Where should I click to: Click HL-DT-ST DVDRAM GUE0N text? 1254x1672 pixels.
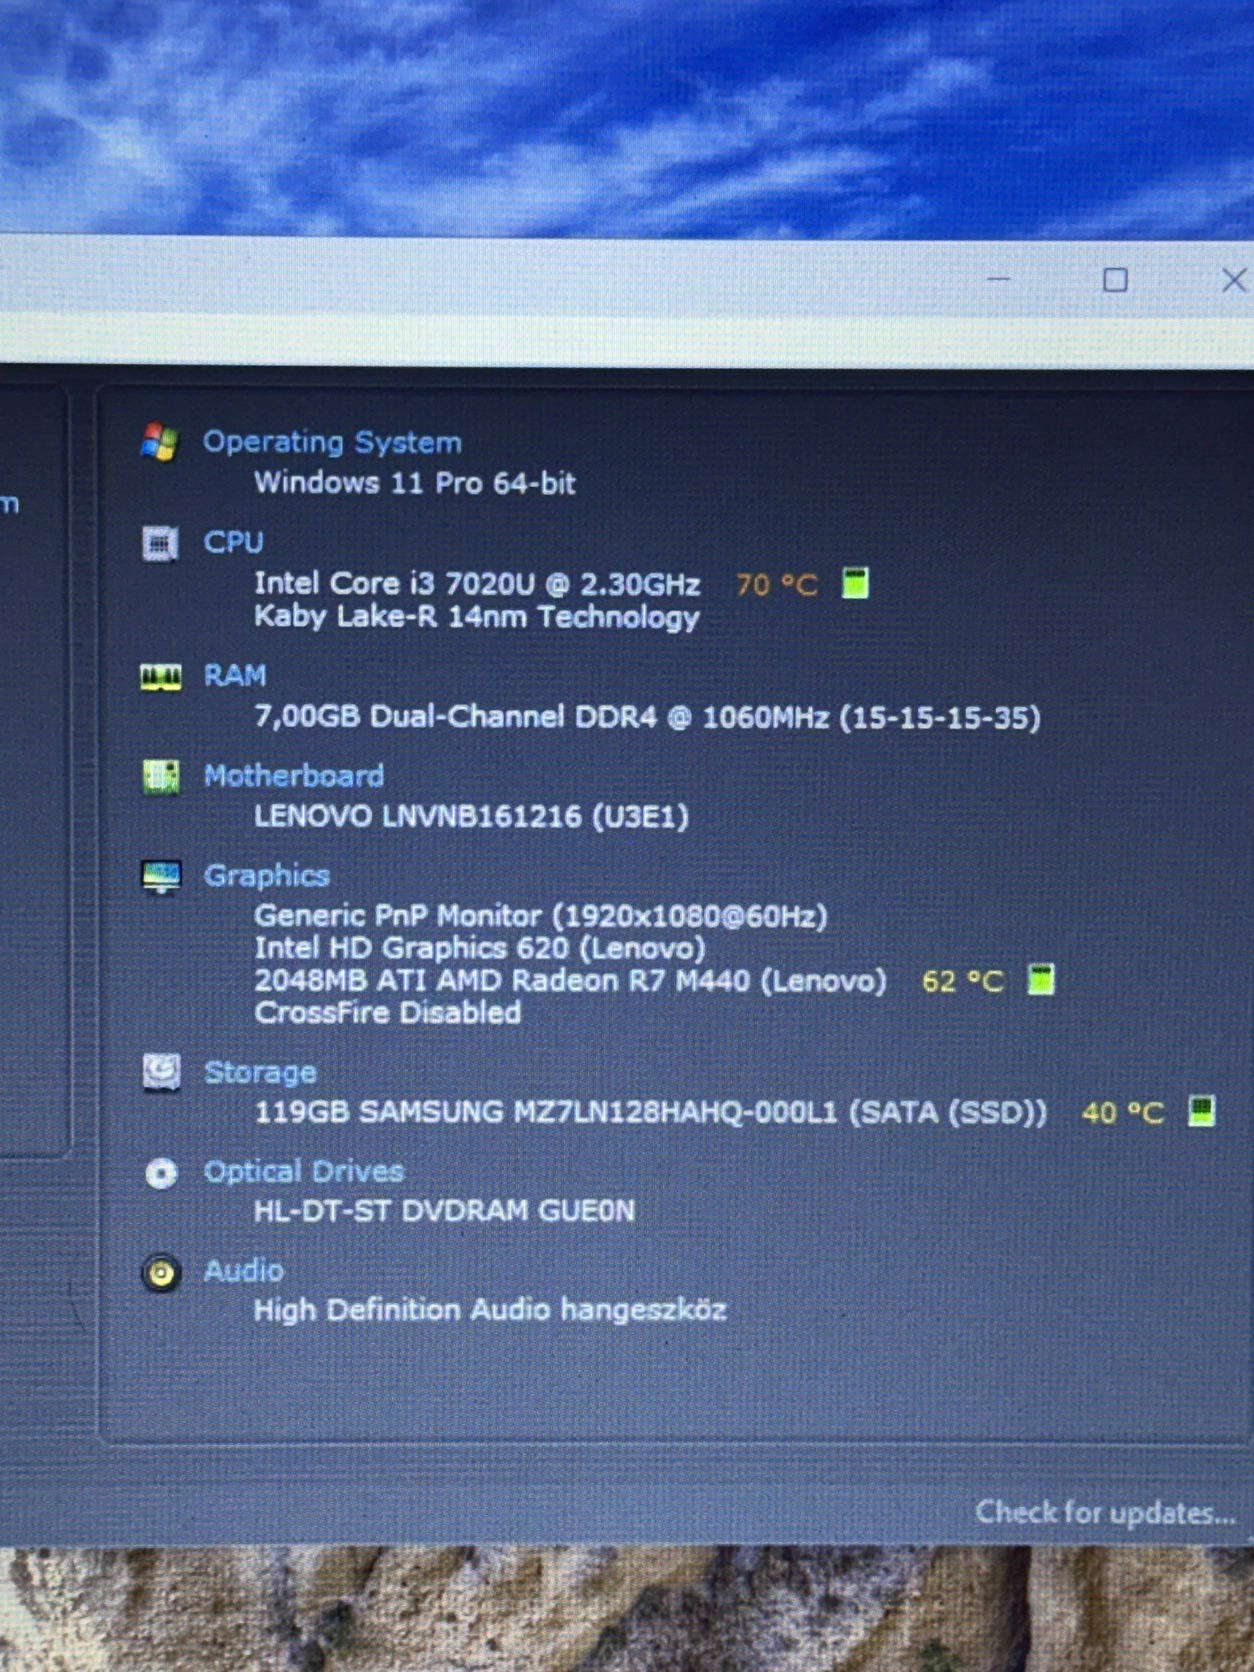click(x=444, y=1211)
